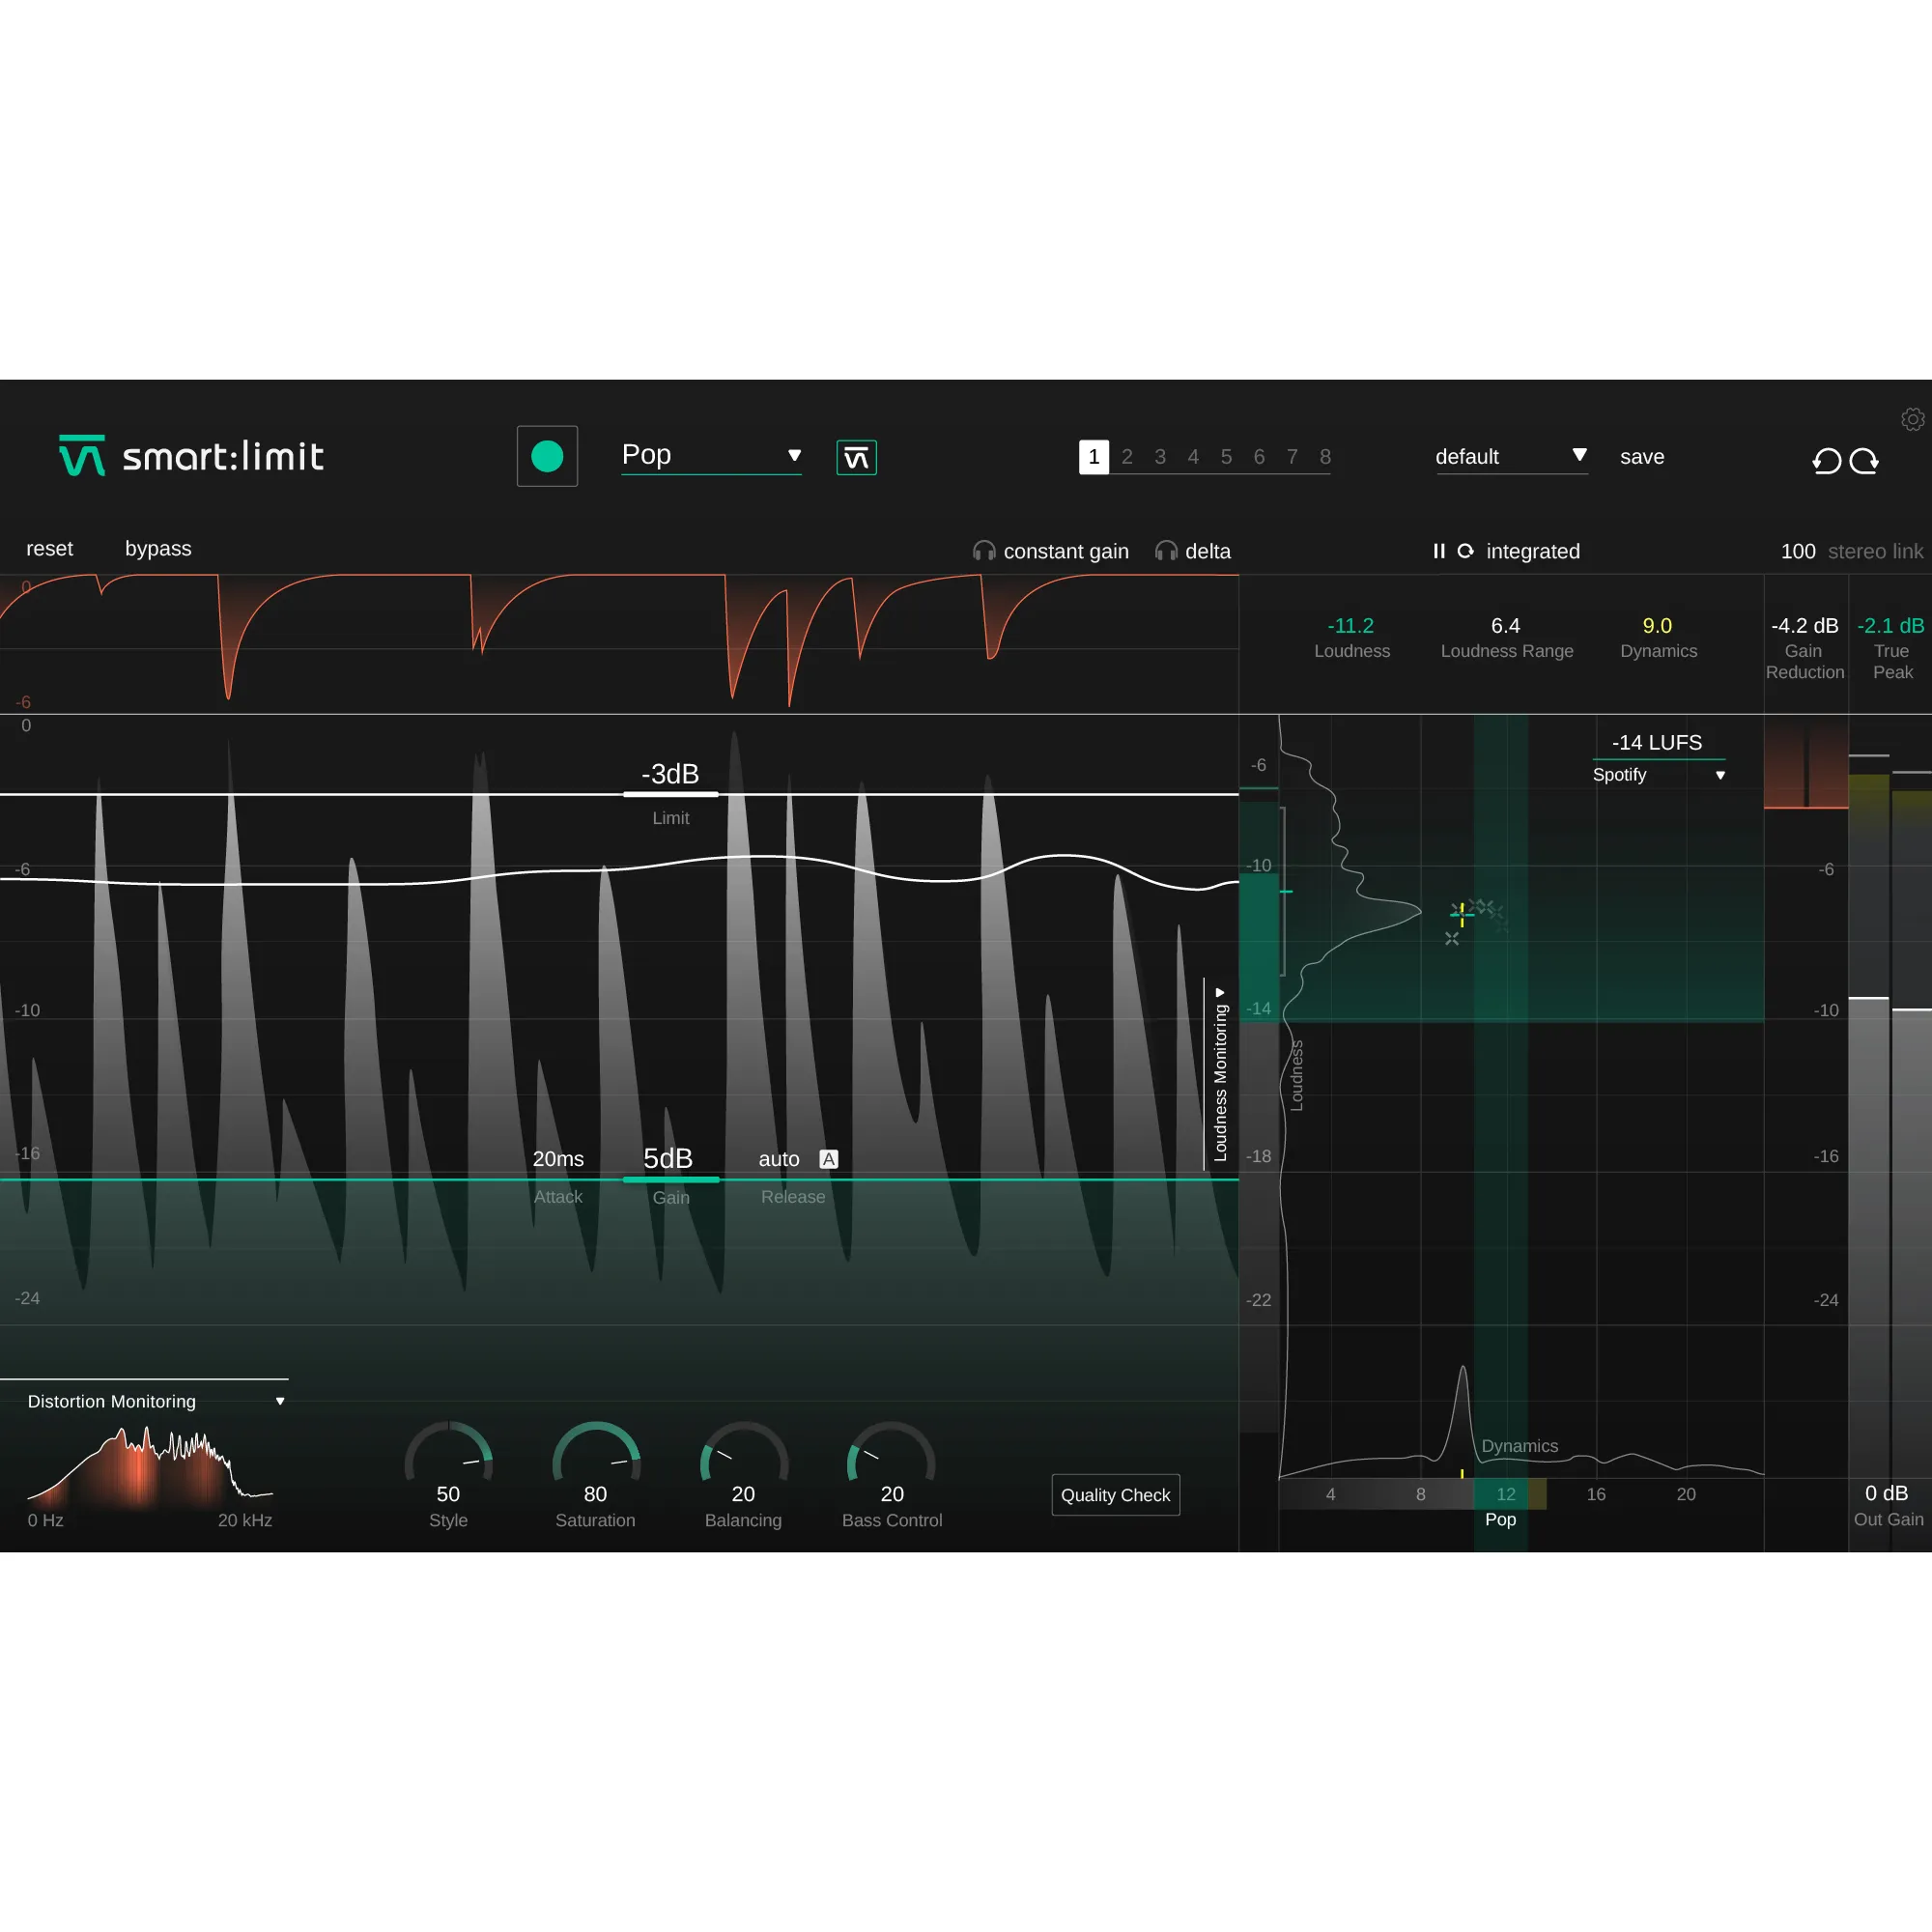Open the Spotify loudness target dropdown

[x=1658, y=775]
